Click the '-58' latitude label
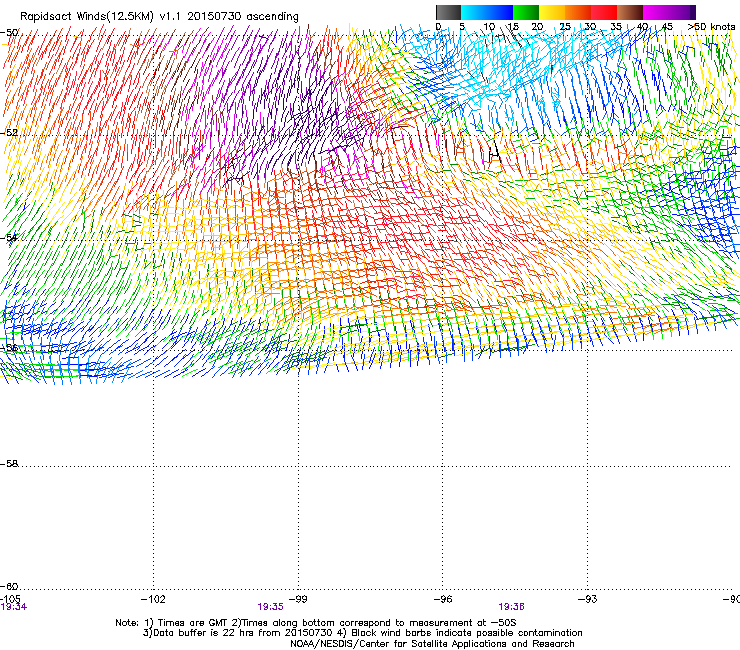 click(x=9, y=464)
